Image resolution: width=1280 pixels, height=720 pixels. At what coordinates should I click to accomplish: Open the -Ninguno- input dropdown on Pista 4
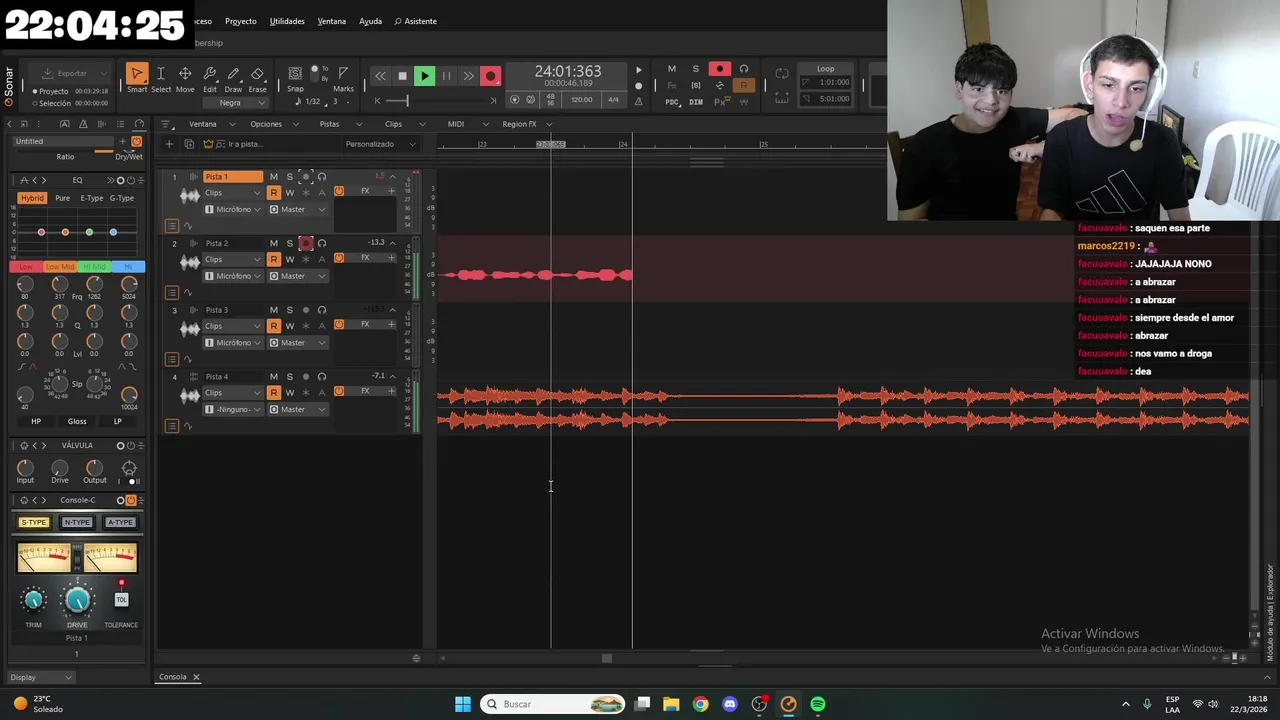(232, 410)
